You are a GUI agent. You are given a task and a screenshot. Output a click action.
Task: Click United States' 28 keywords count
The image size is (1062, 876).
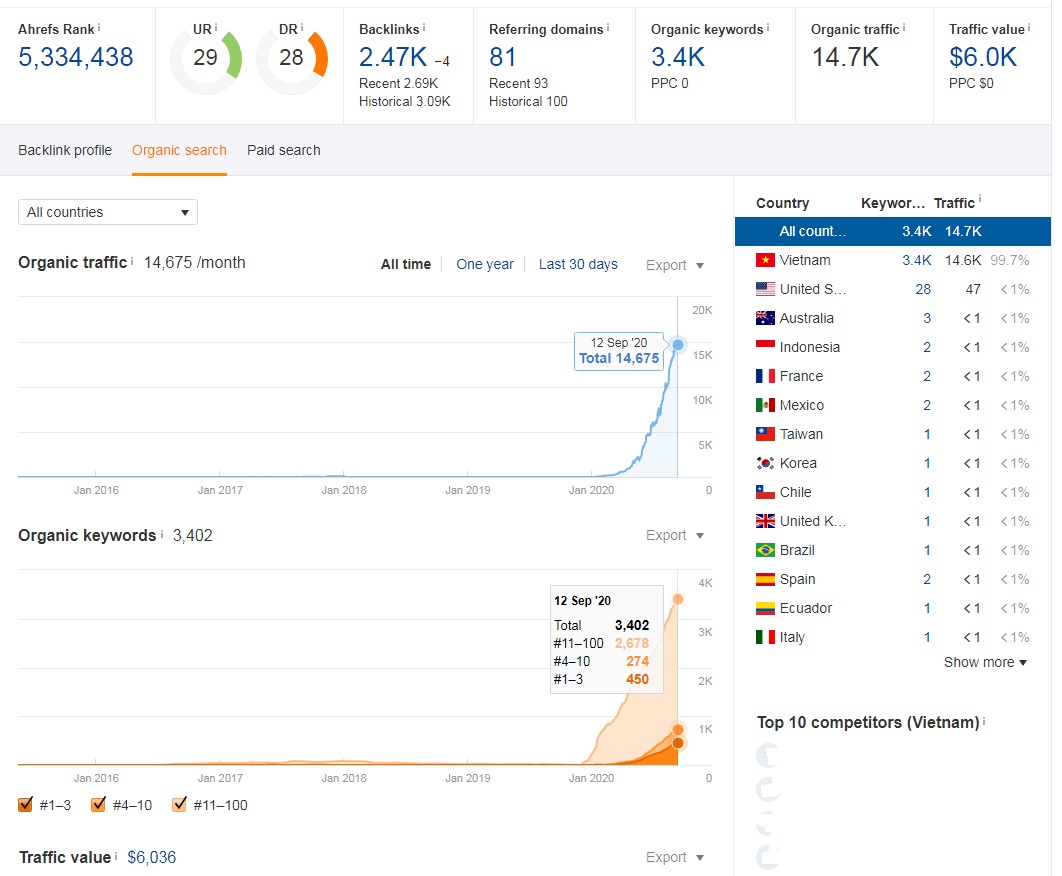(x=923, y=289)
